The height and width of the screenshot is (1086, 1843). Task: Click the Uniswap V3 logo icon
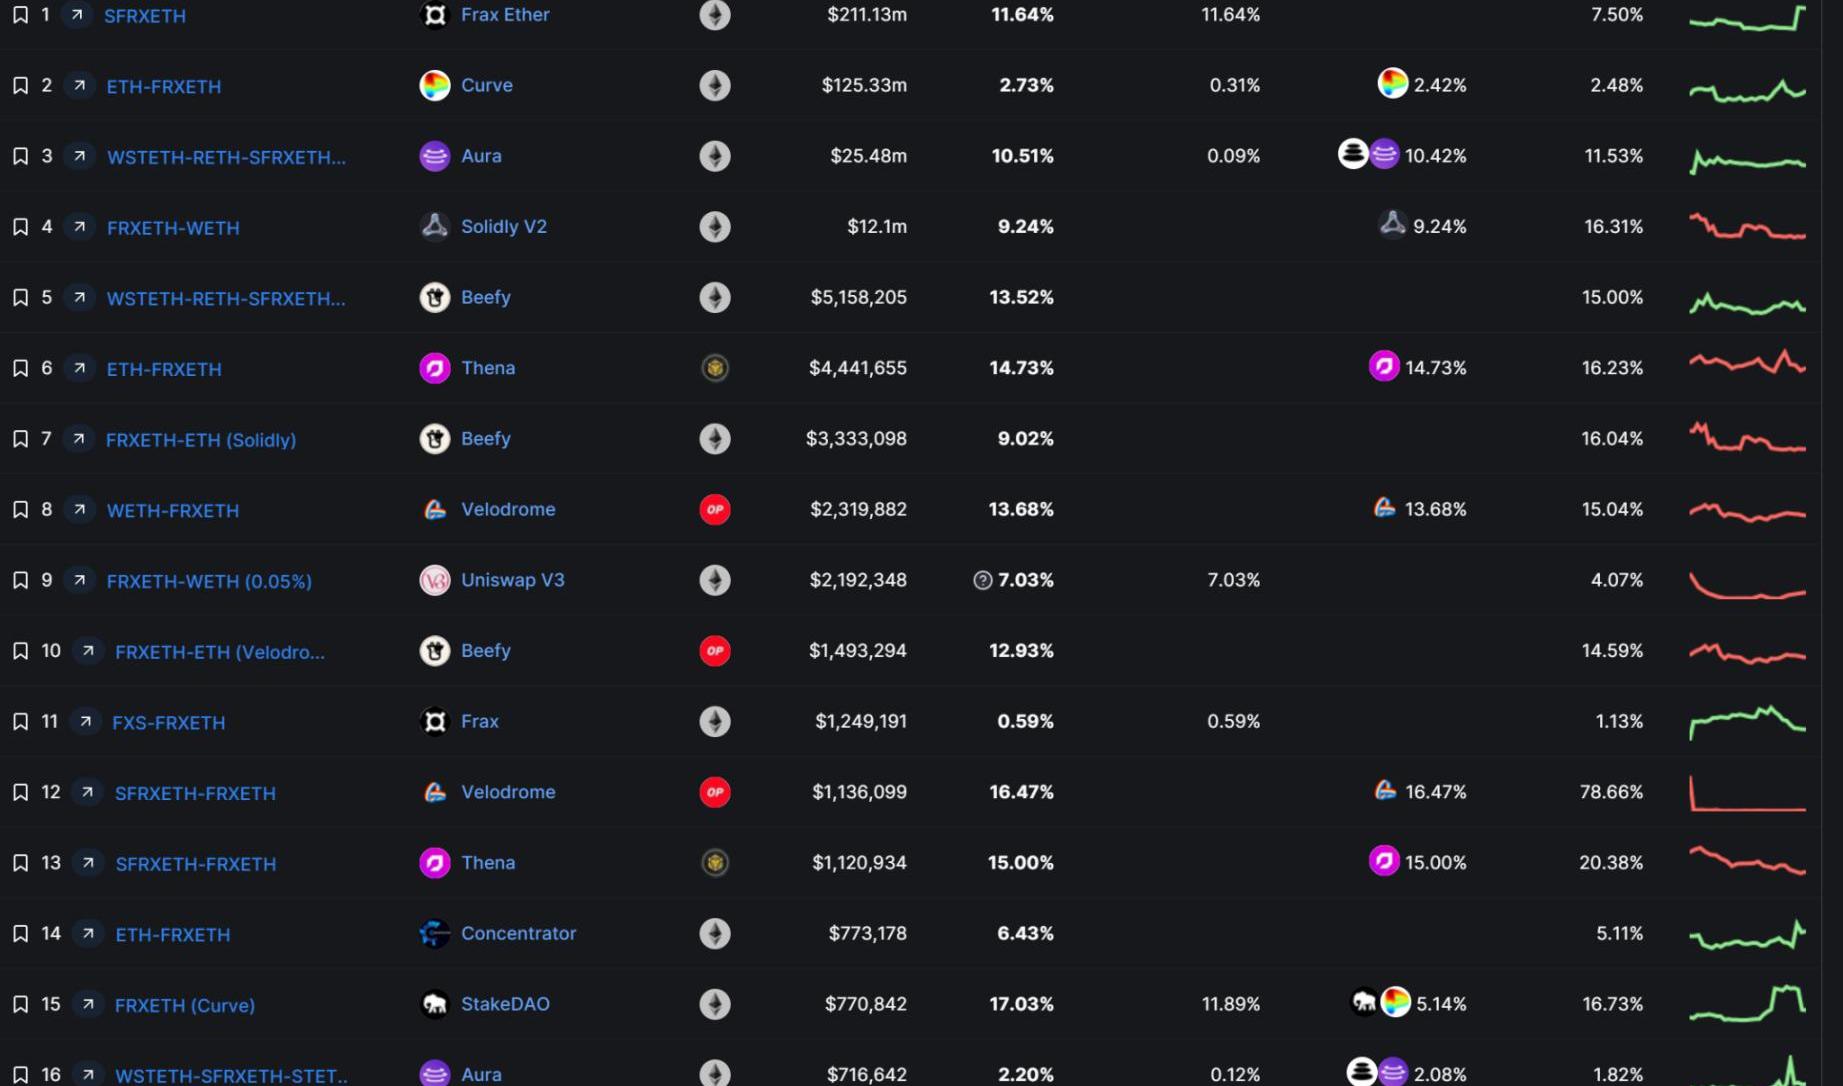(434, 580)
